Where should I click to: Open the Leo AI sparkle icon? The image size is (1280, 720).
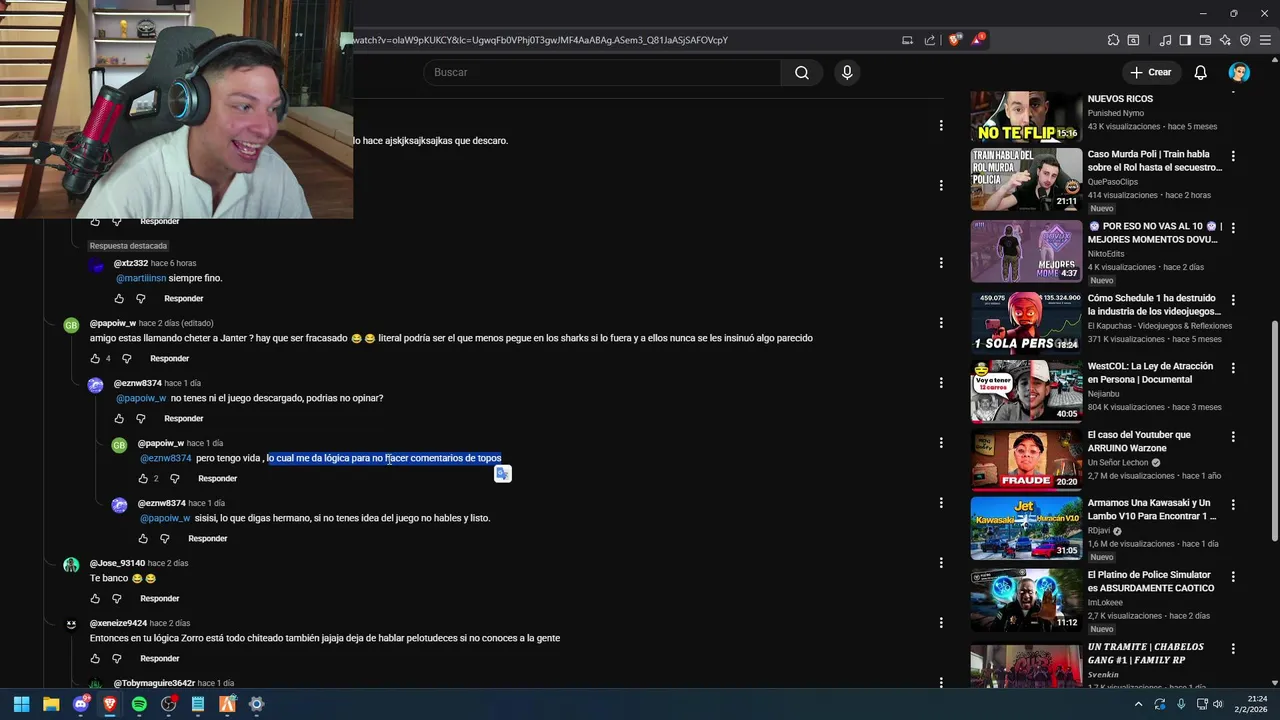1225,40
